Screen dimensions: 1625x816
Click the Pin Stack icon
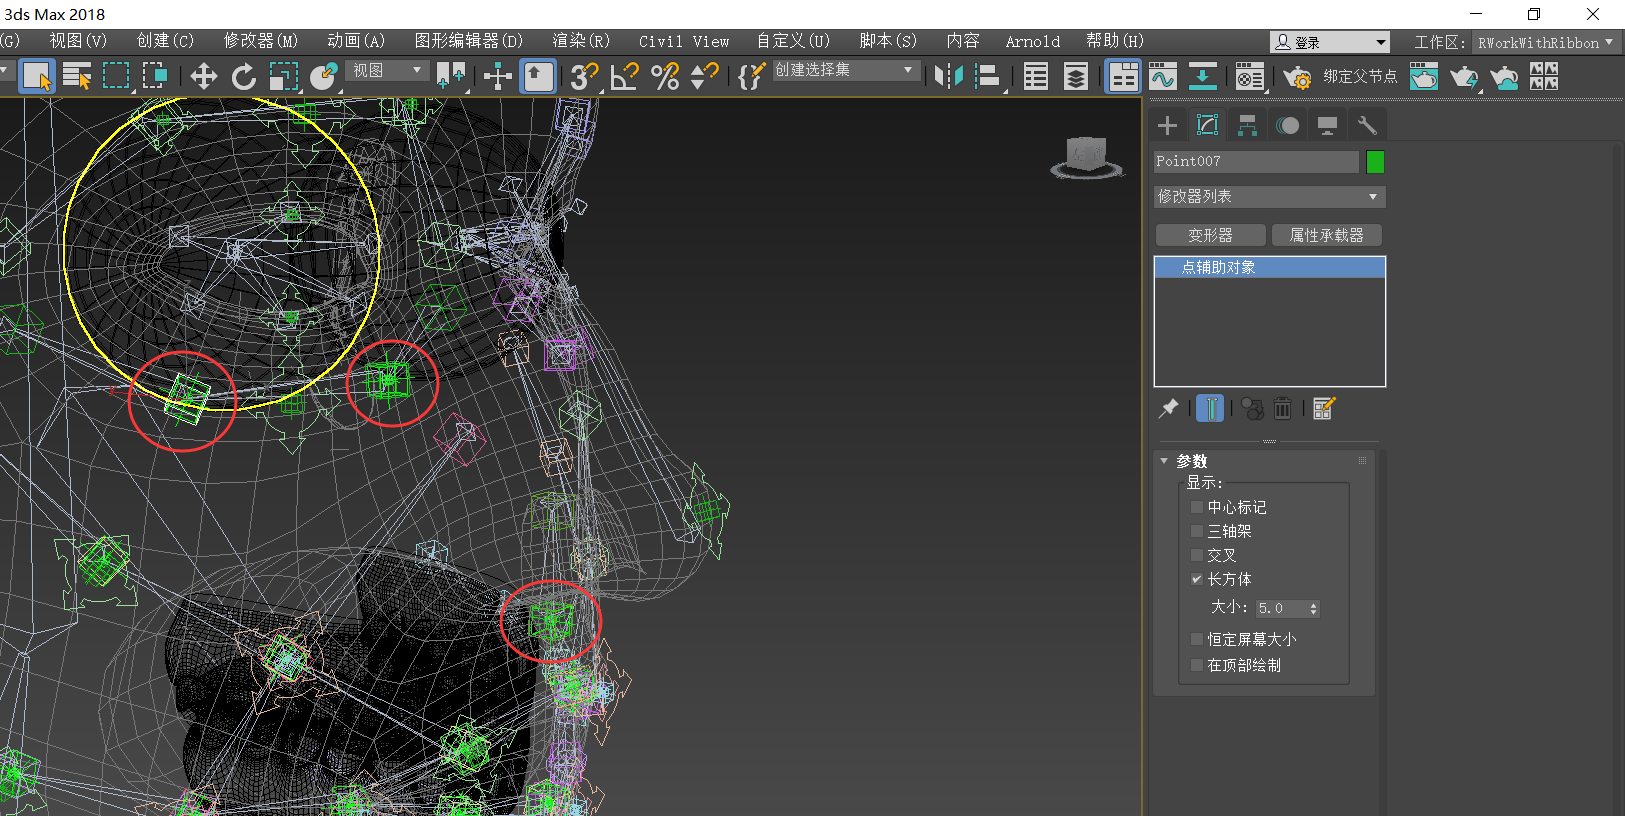pos(1168,408)
